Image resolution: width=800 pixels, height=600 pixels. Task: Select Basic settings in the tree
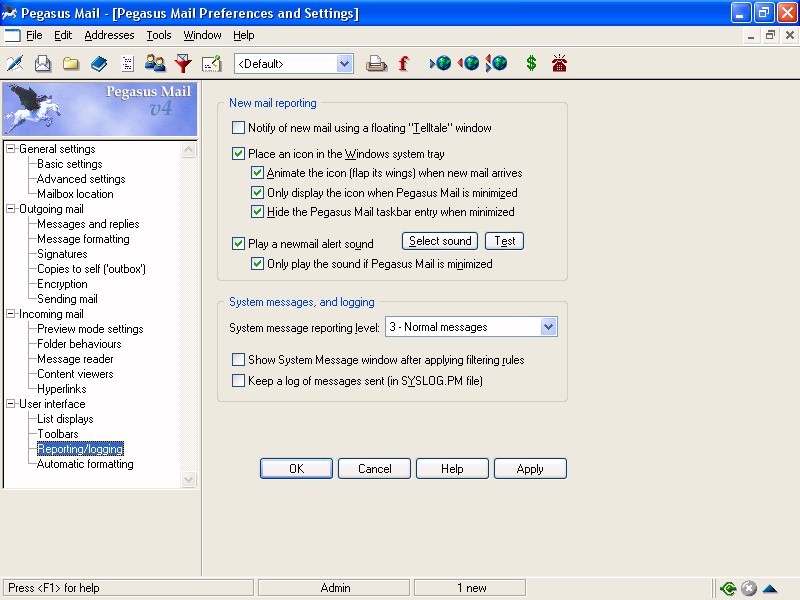click(x=69, y=164)
